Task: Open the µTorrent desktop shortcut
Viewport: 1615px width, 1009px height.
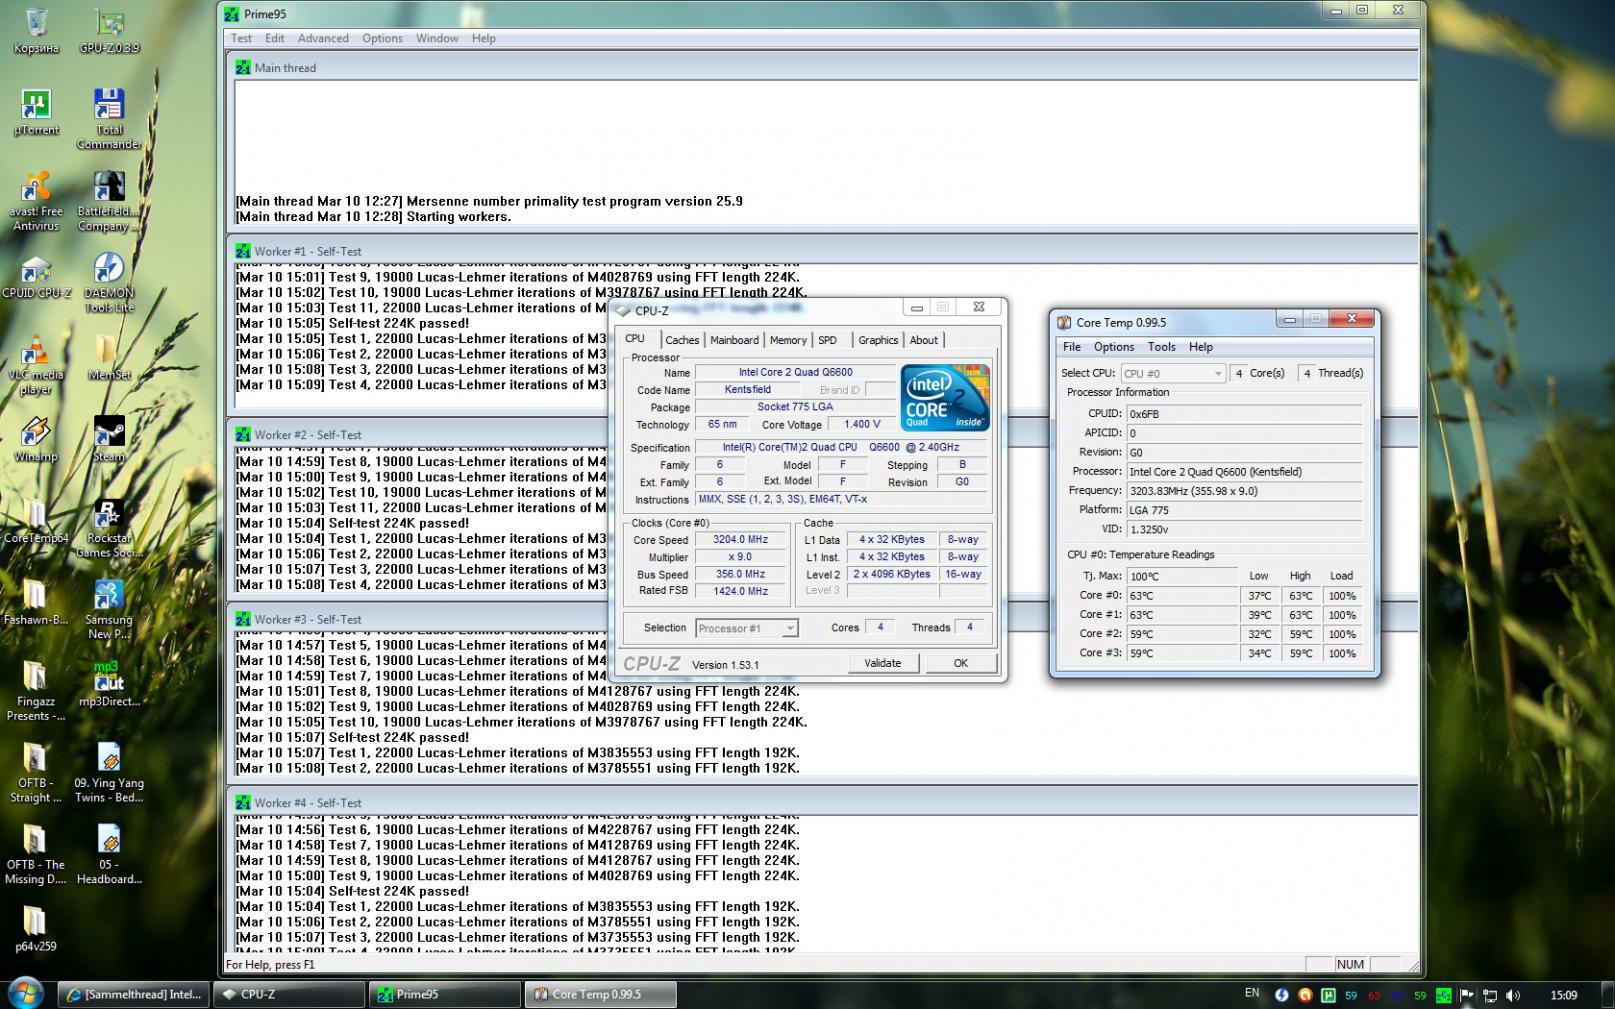Action: 36,112
